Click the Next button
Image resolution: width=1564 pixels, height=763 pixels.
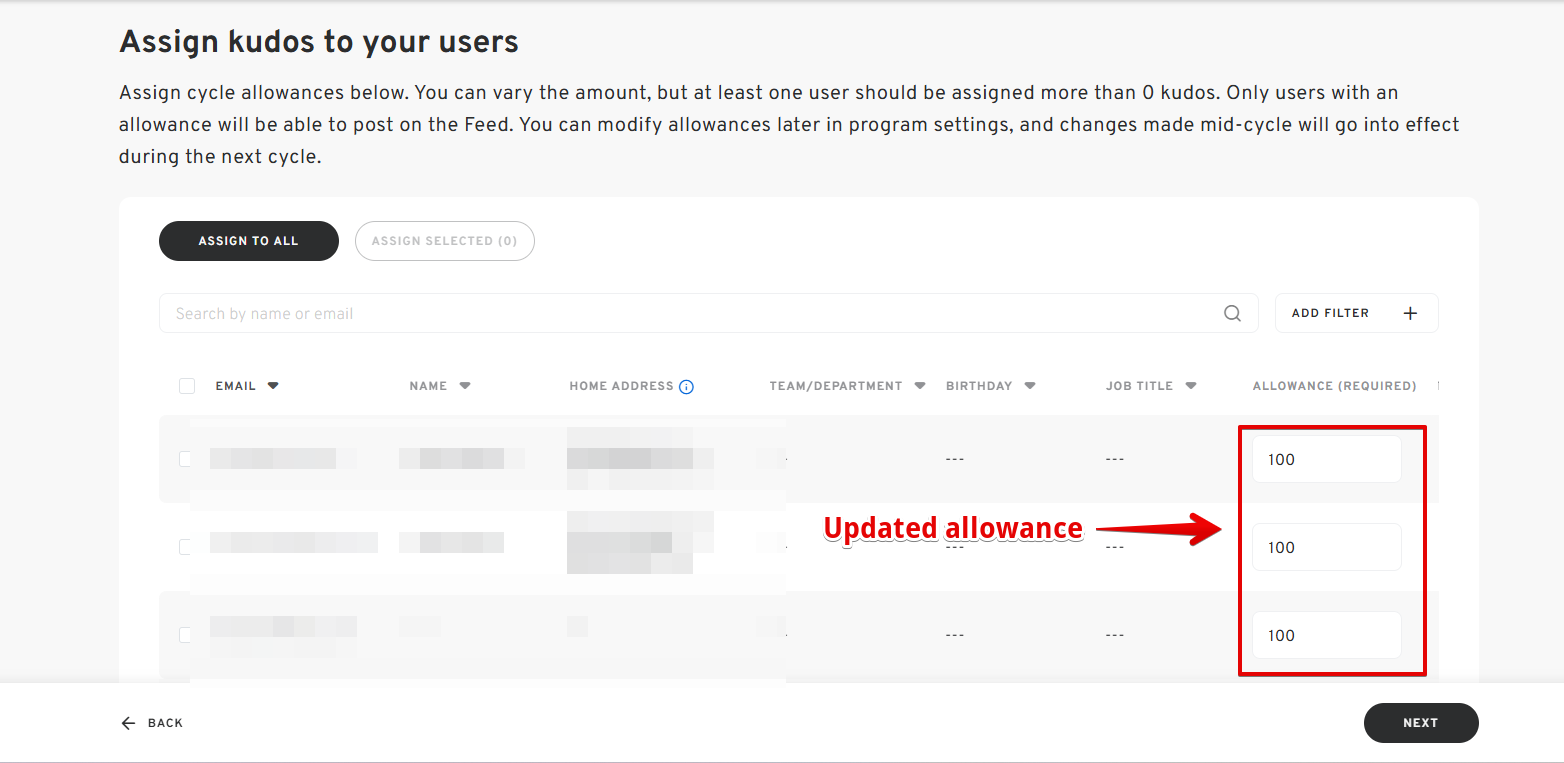(x=1420, y=723)
